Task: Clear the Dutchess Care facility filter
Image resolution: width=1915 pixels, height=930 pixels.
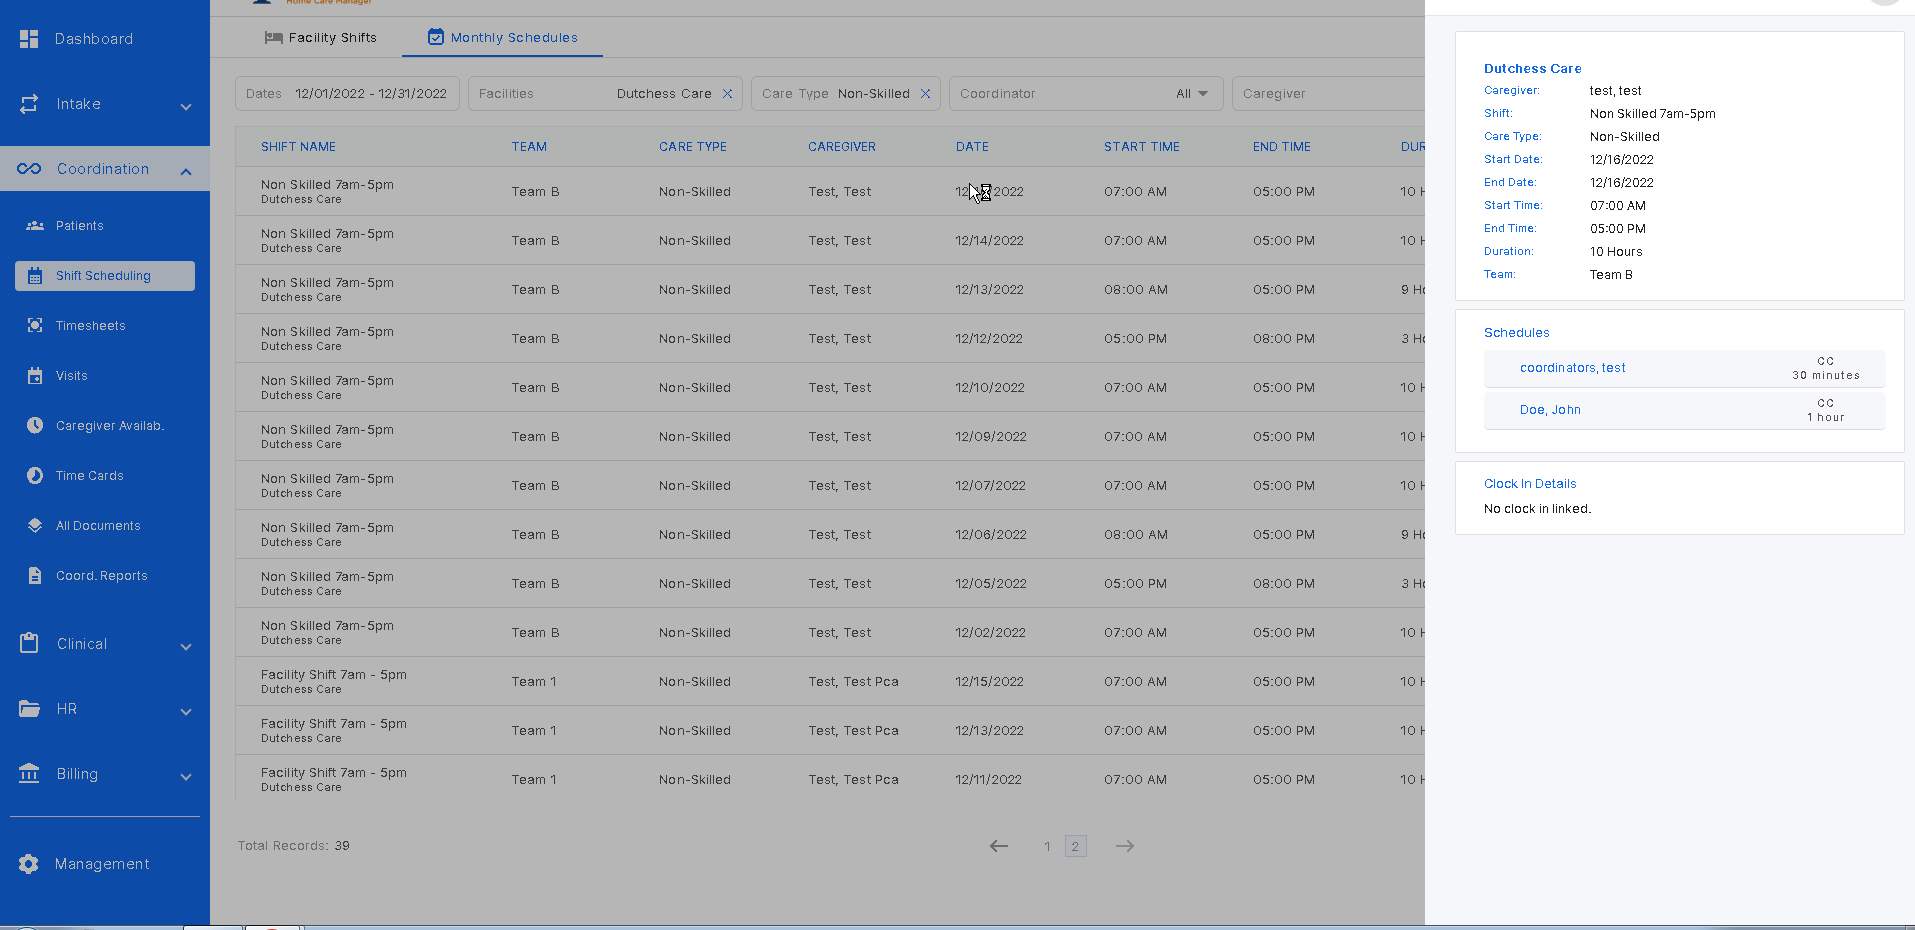Action: point(728,94)
